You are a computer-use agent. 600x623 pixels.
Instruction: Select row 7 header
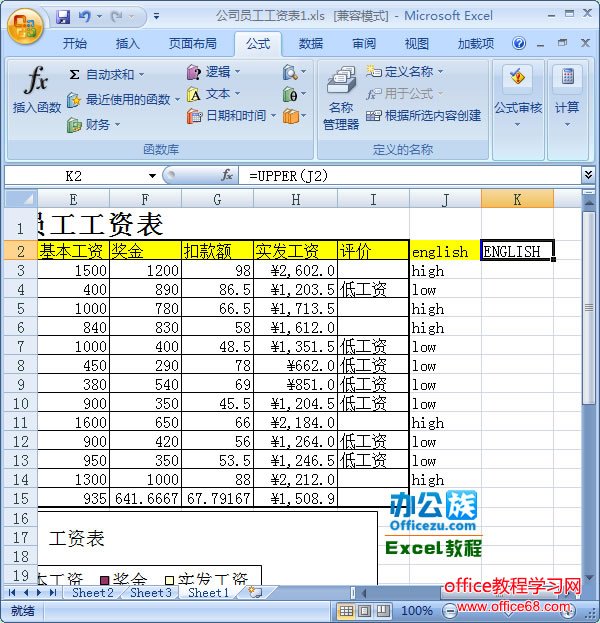[21, 346]
